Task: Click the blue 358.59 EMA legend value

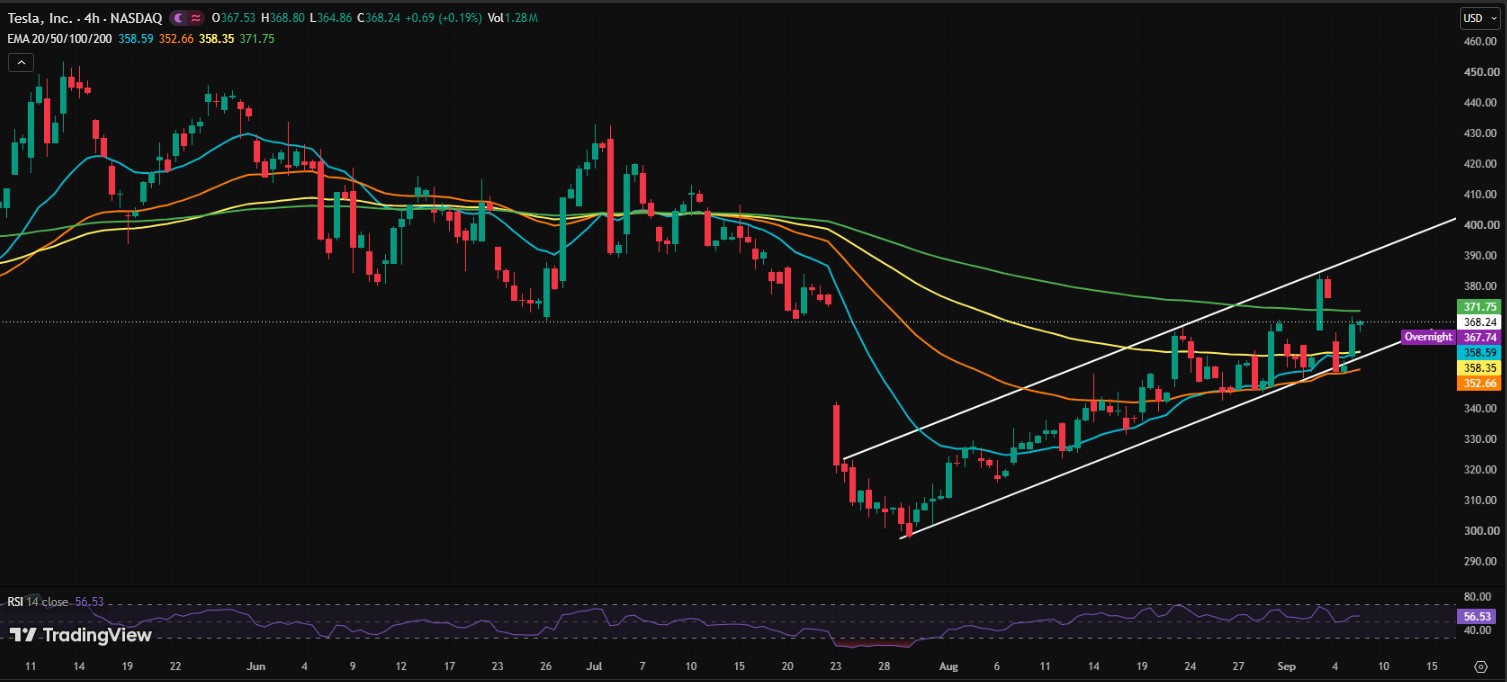Action: (x=136, y=38)
